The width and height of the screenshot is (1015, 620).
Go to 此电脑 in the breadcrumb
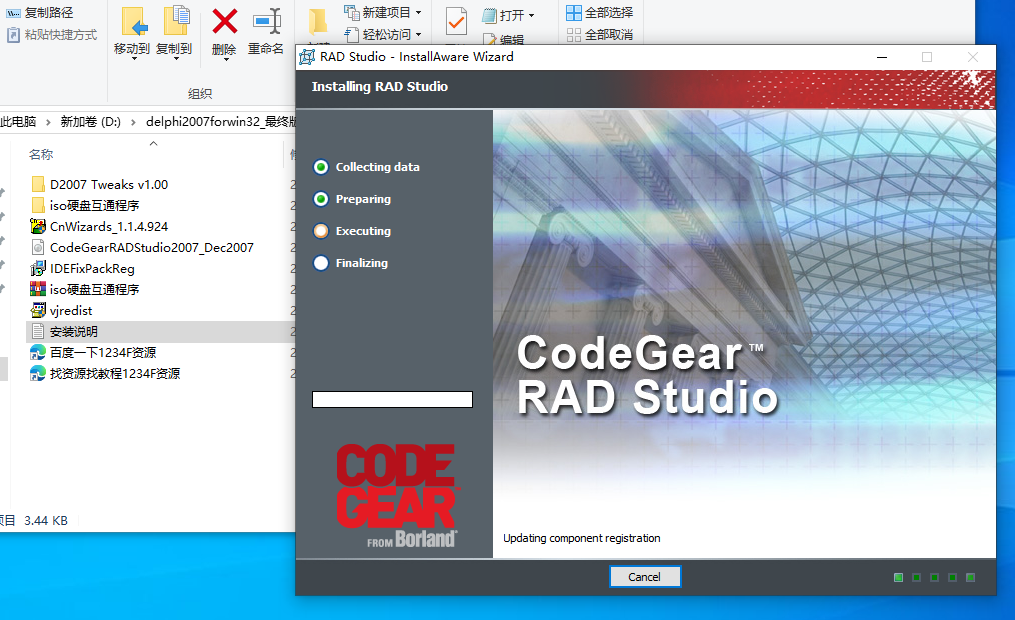pos(18,122)
